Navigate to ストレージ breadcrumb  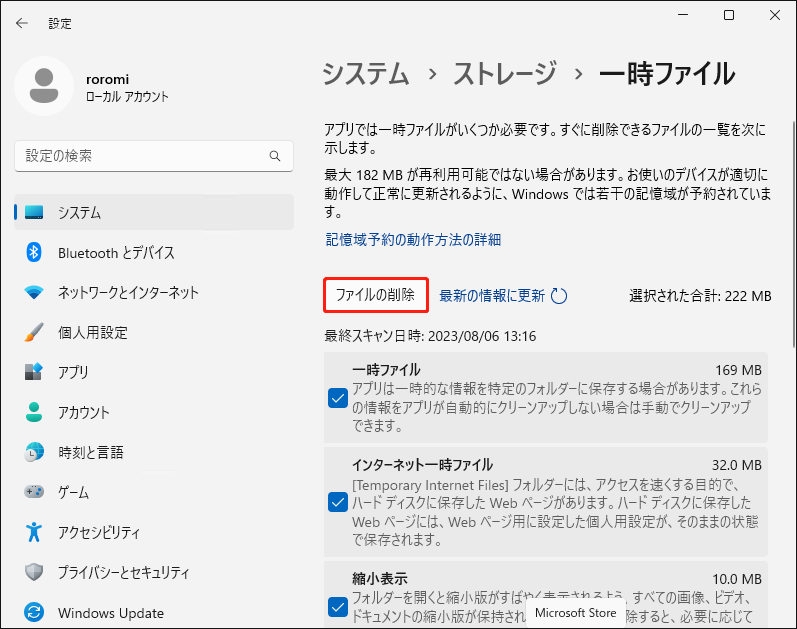click(505, 74)
